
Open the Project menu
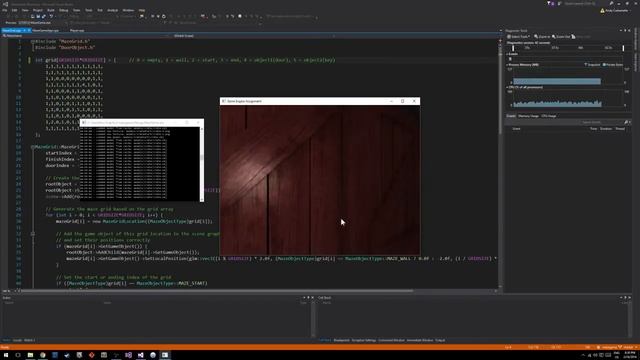pos(38,10)
